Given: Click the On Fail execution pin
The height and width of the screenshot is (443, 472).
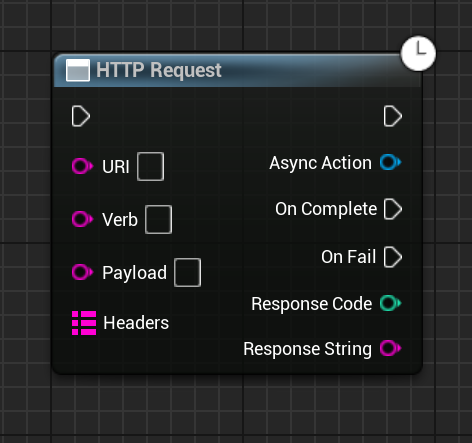Looking at the screenshot, I should click(393, 257).
